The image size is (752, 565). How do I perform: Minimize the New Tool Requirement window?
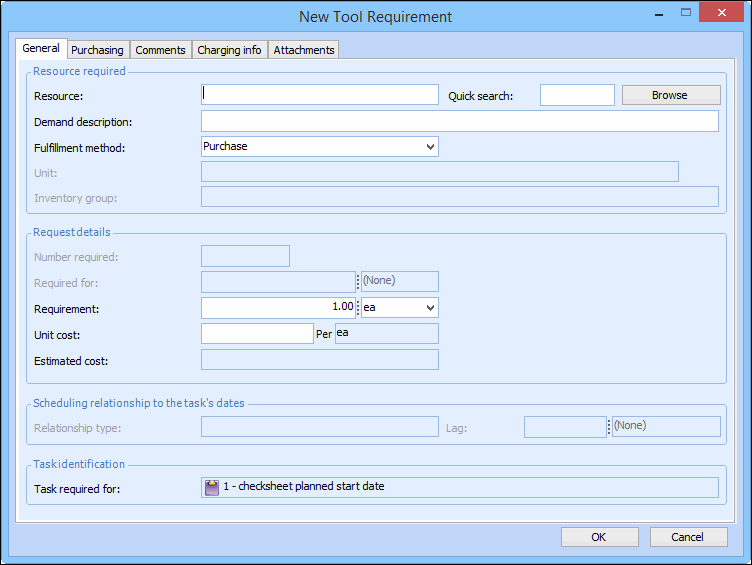656,15
